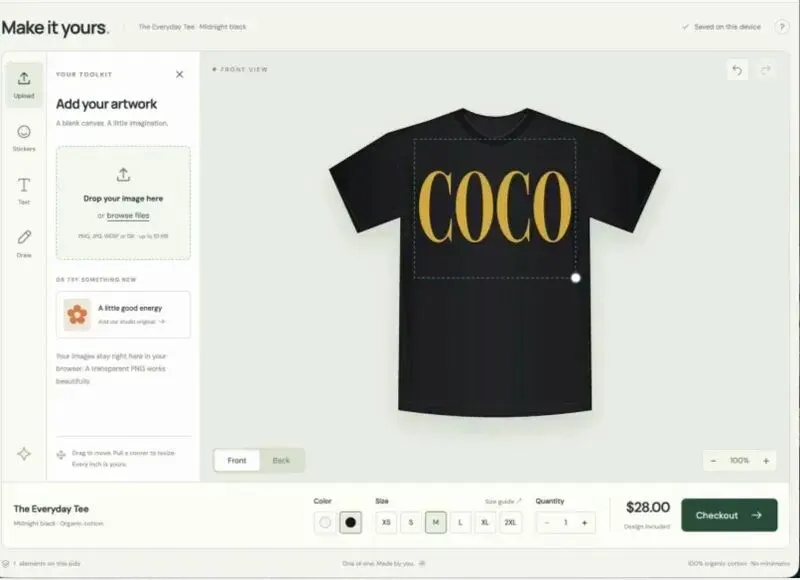This screenshot has width=800, height=580.
Task: Click the browse files link
Action: [128, 216]
